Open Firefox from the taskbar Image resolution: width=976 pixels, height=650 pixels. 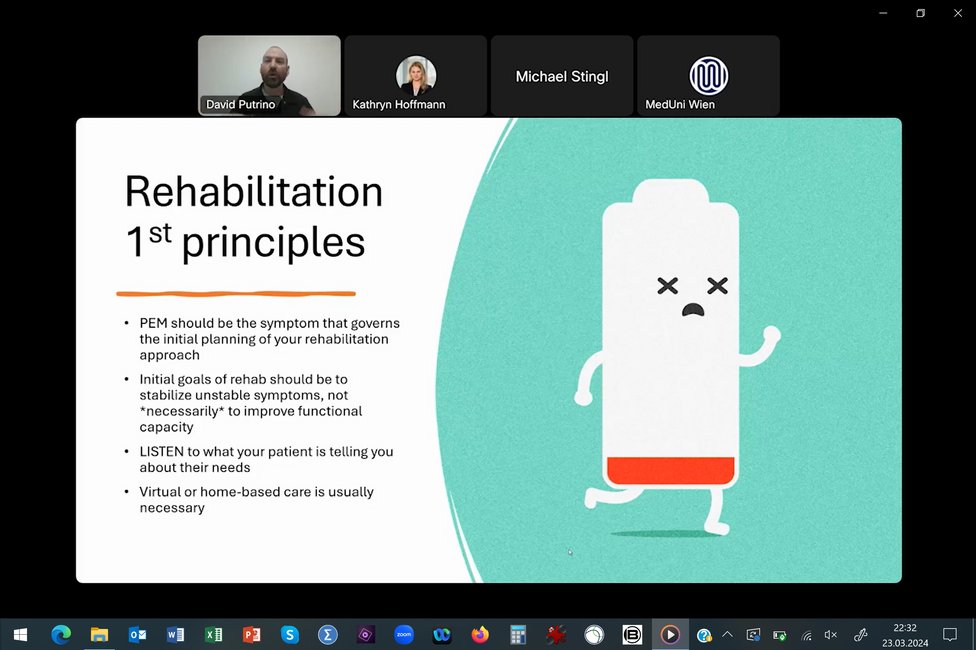coord(480,634)
